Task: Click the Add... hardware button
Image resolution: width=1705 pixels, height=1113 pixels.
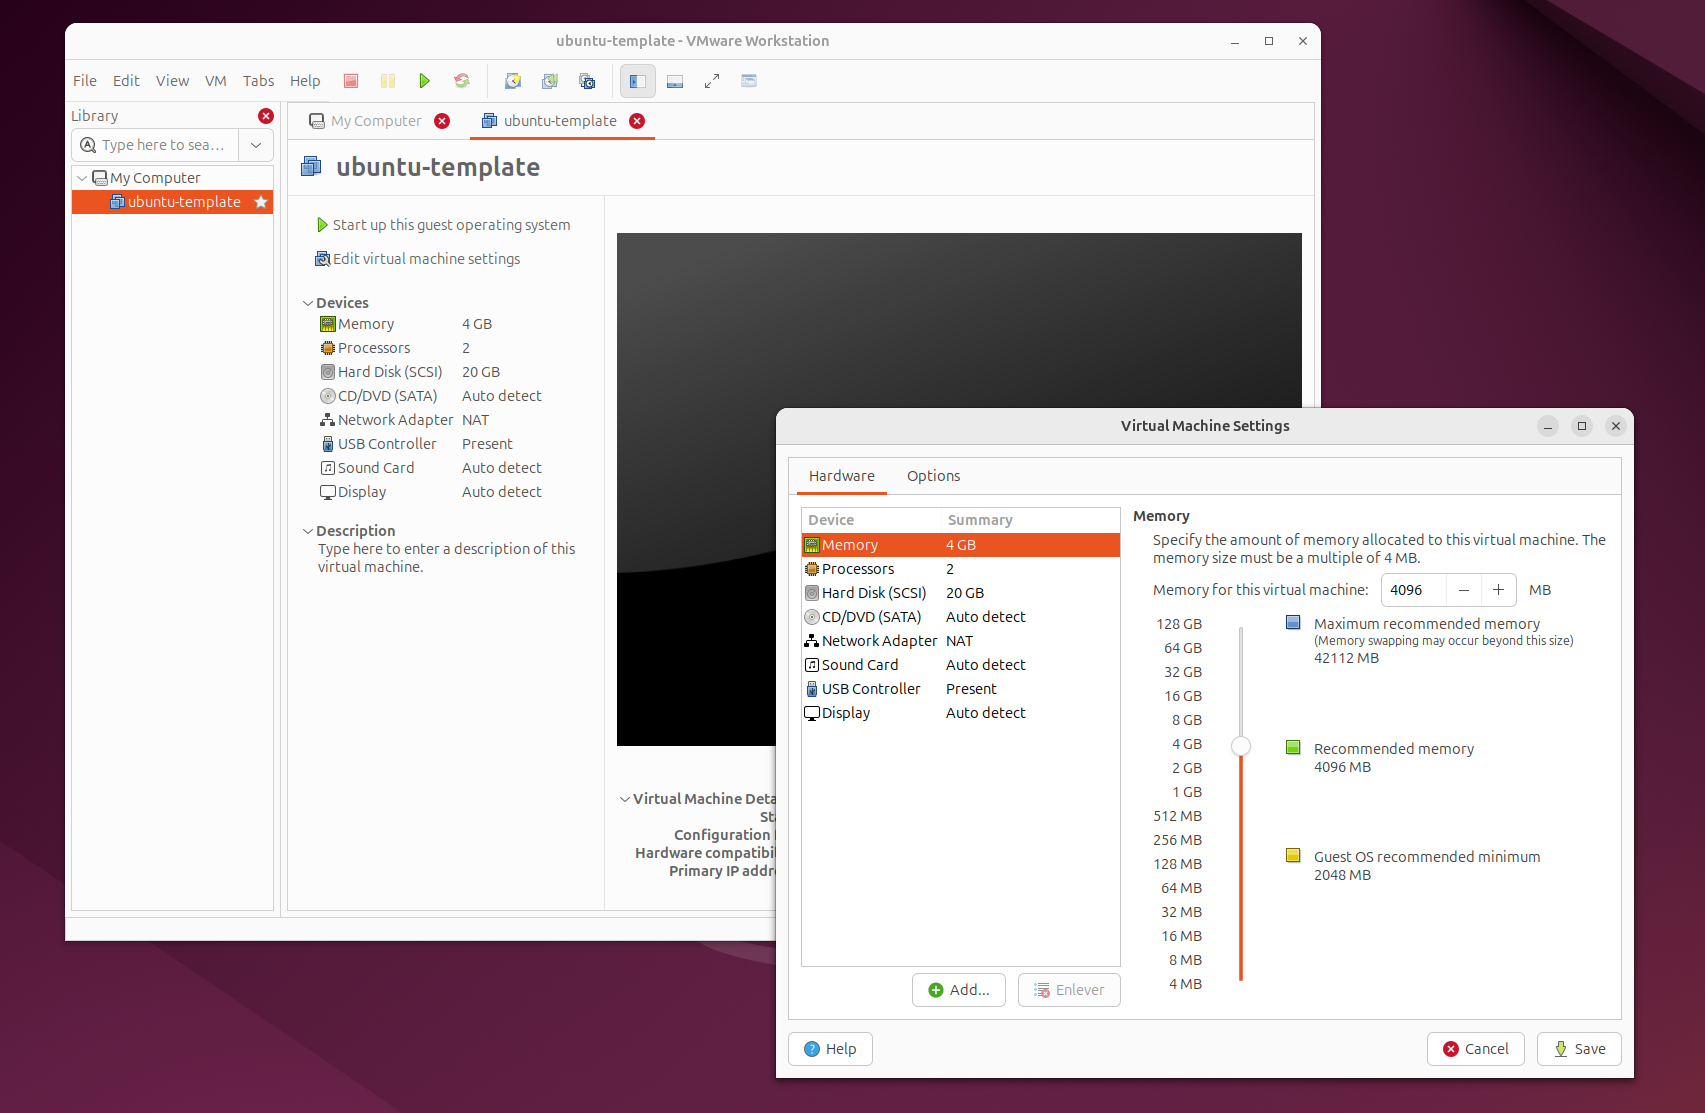Action: pyautogui.click(x=959, y=990)
